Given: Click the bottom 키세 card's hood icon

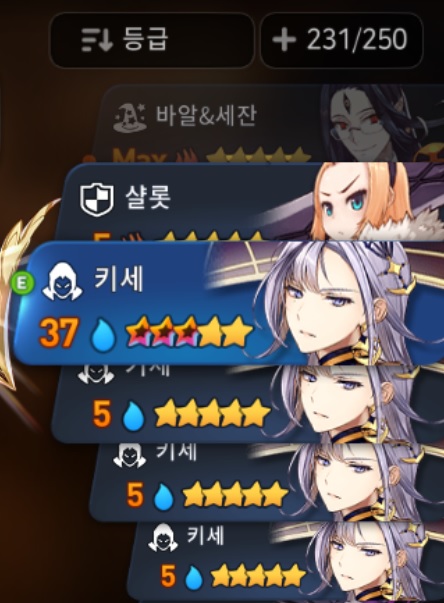Looking at the screenshot, I should pyautogui.click(x=163, y=538).
